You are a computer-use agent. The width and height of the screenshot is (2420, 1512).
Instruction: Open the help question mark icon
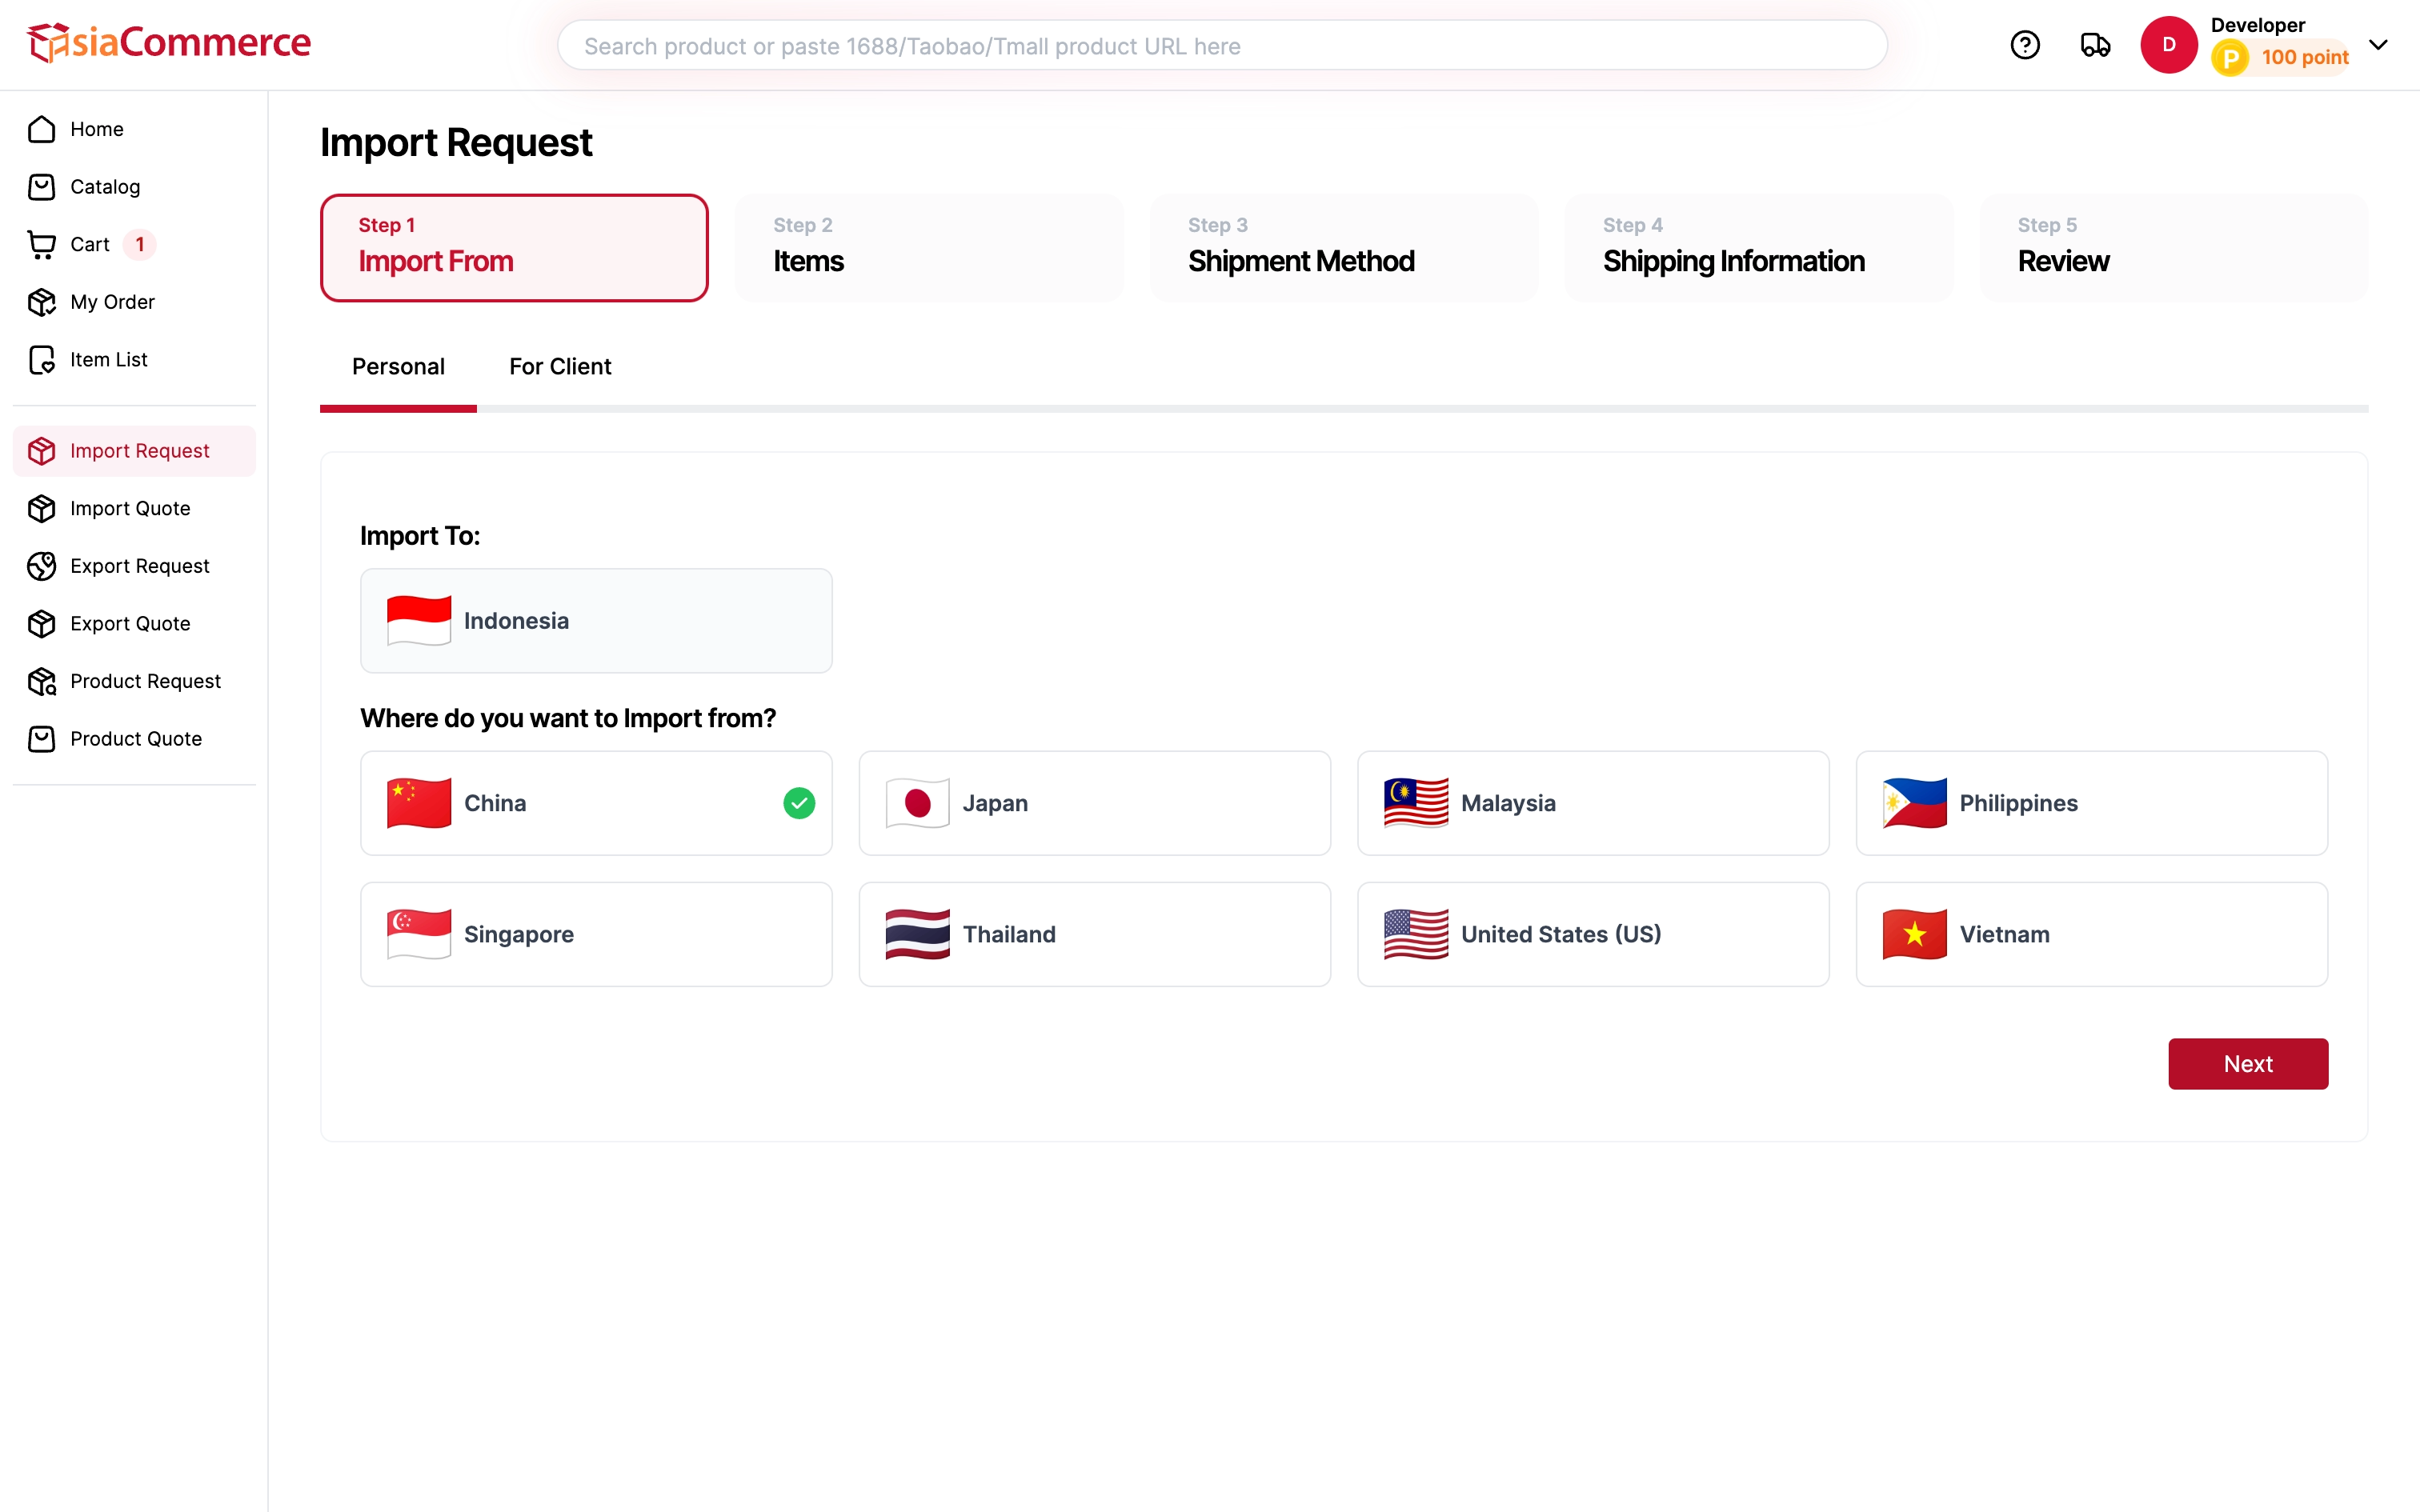tap(2024, 45)
